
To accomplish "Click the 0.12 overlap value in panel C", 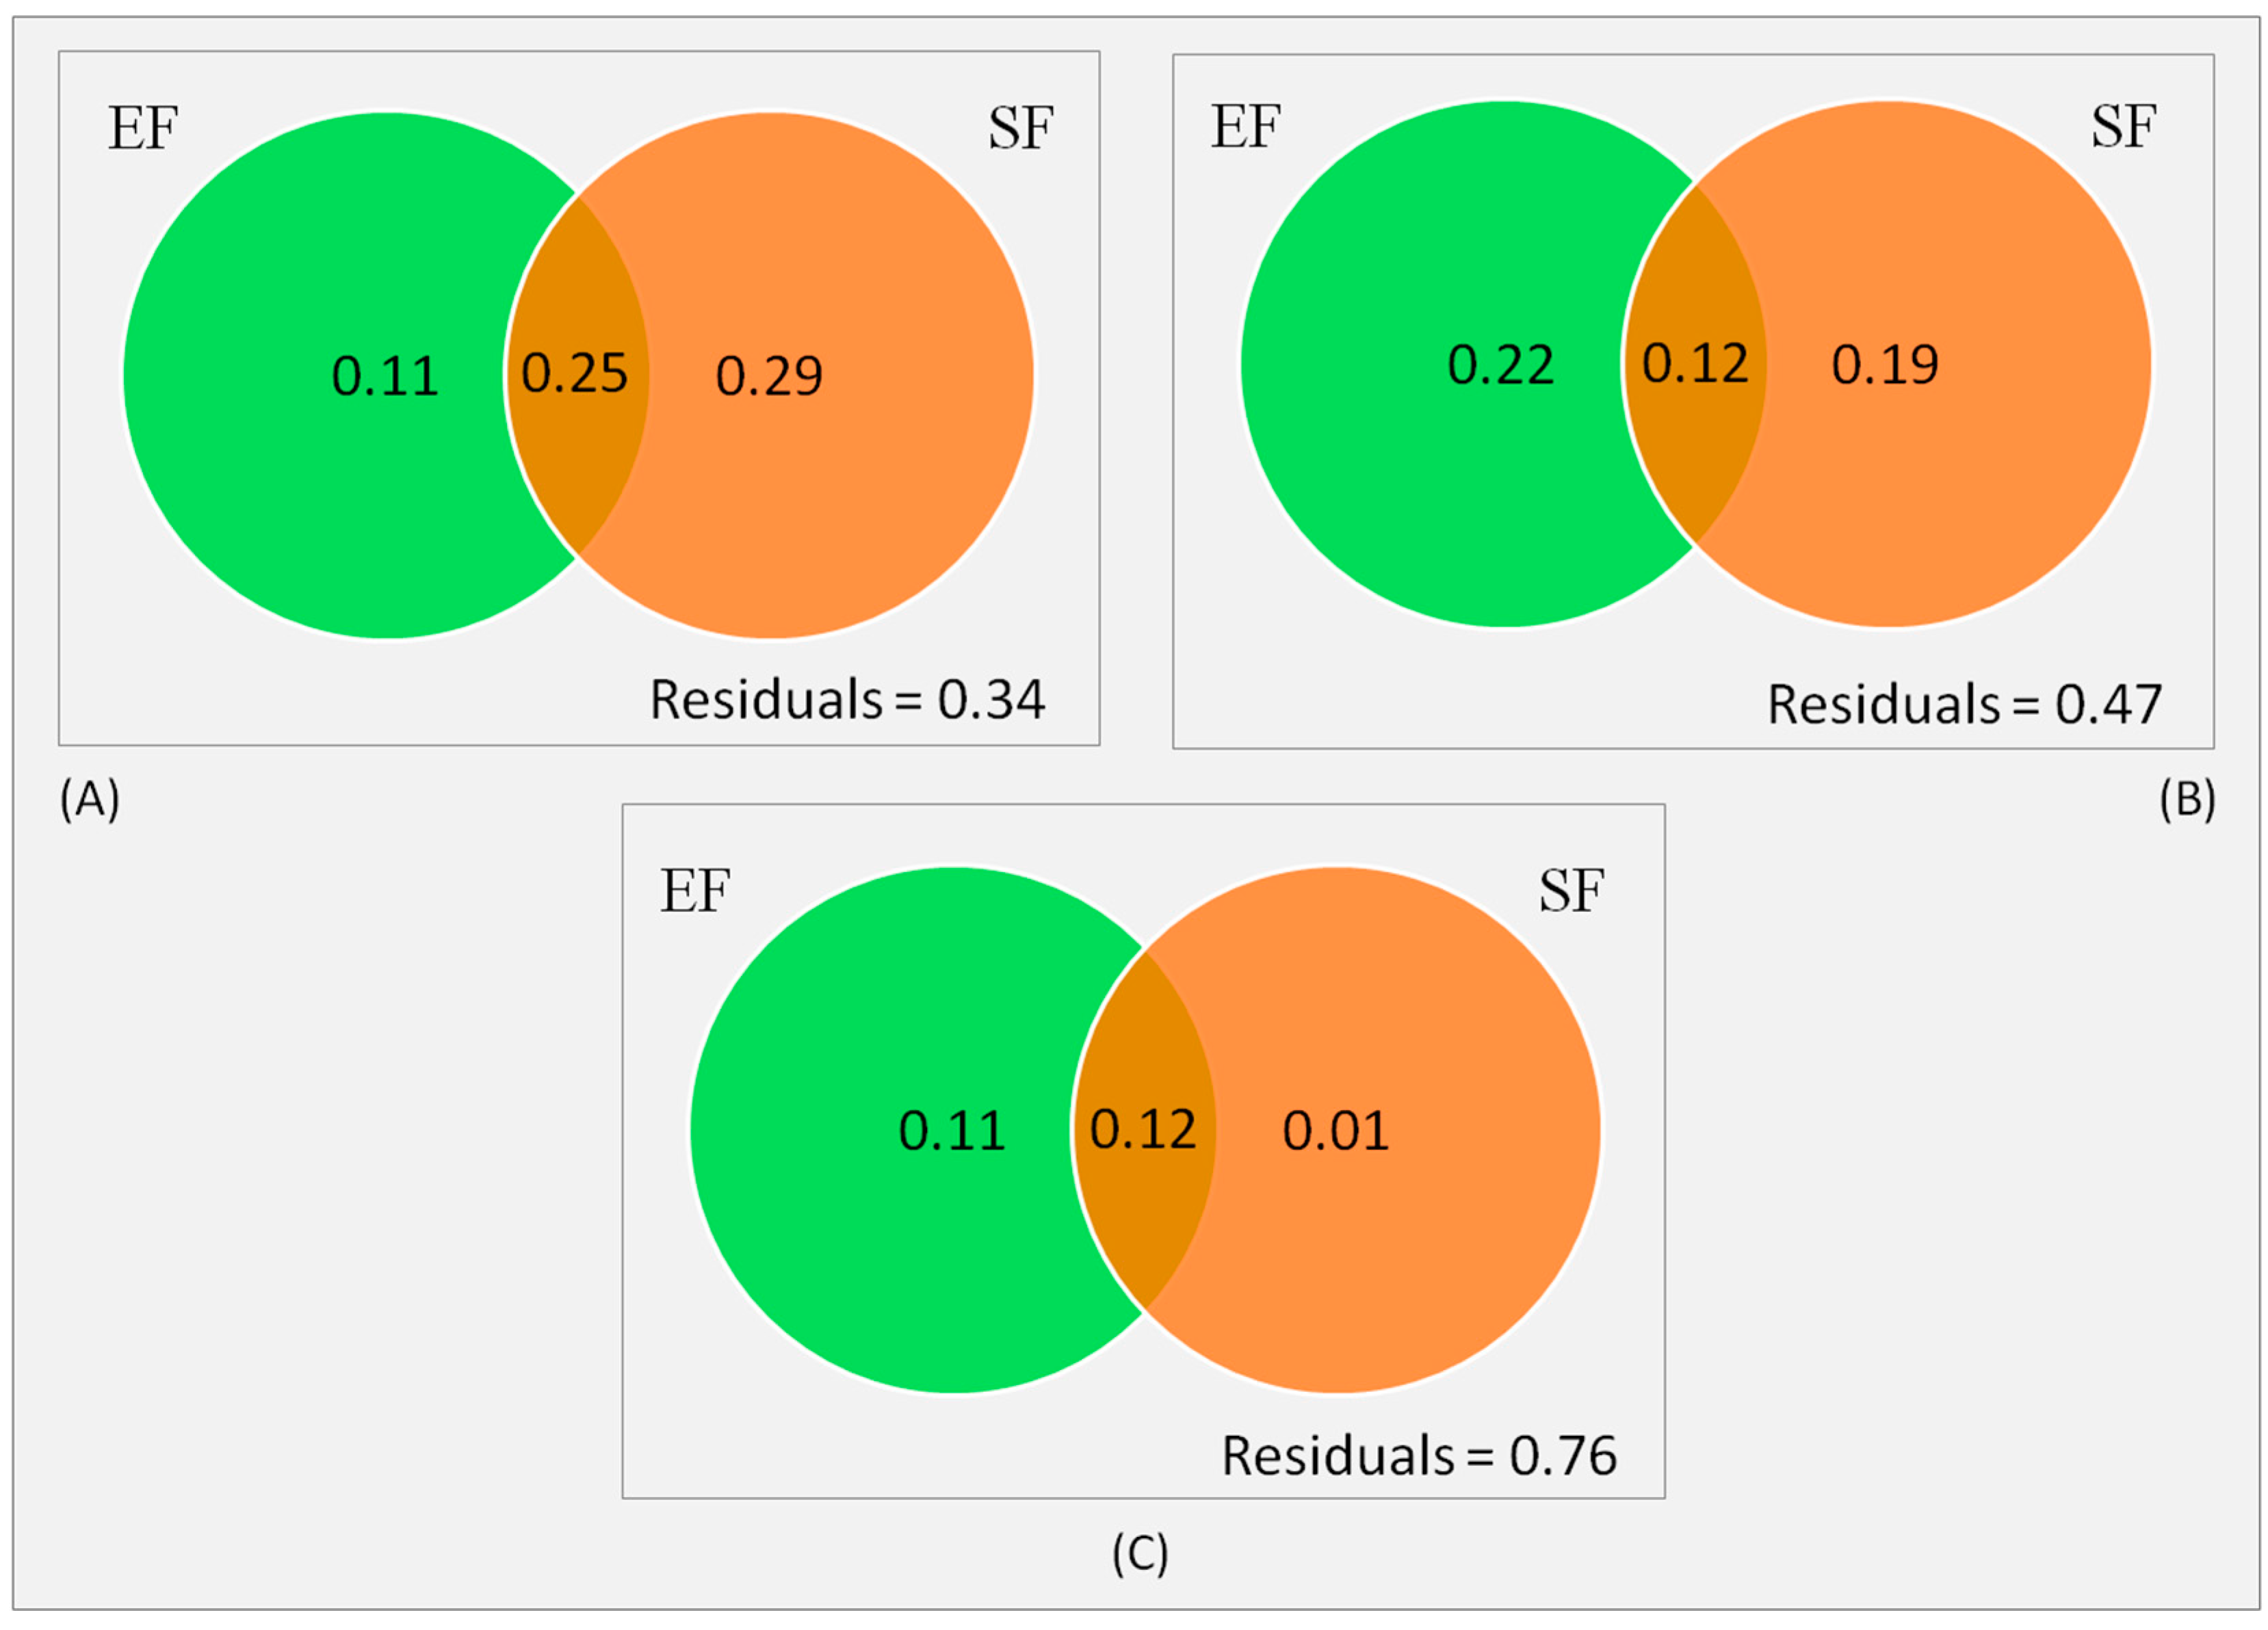I will tap(1143, 1129).
